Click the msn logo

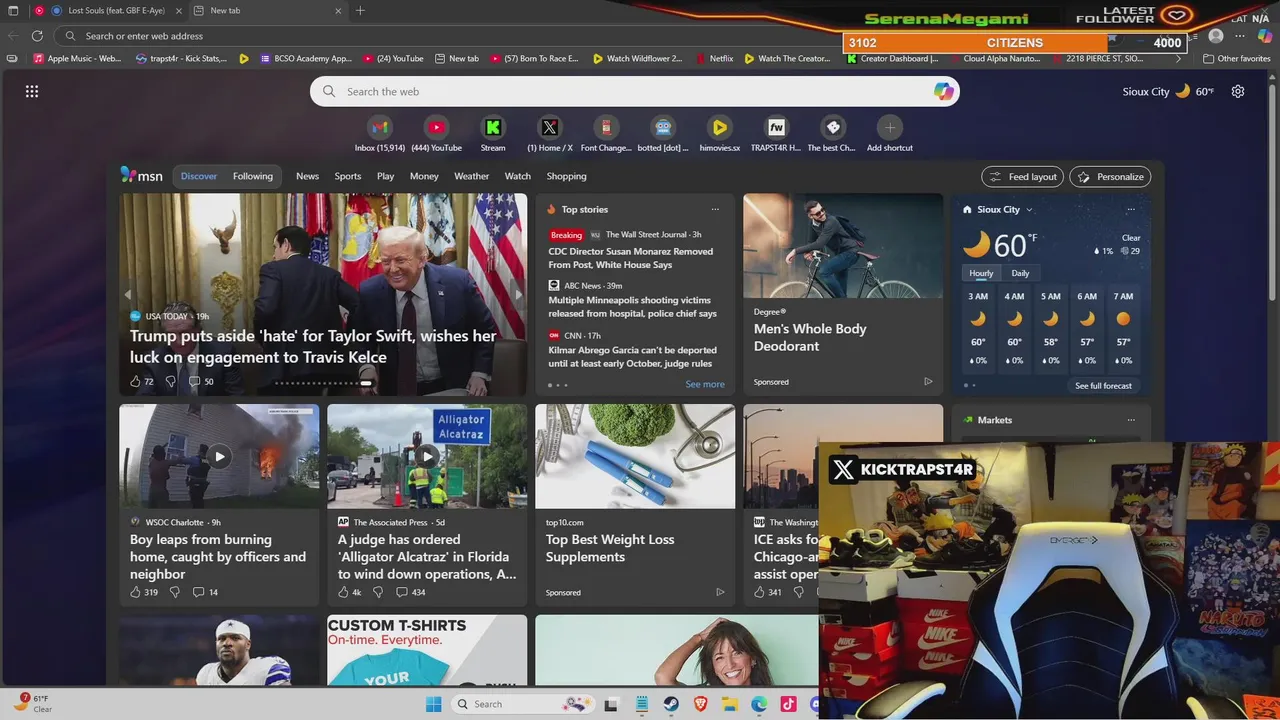[141, 175]
